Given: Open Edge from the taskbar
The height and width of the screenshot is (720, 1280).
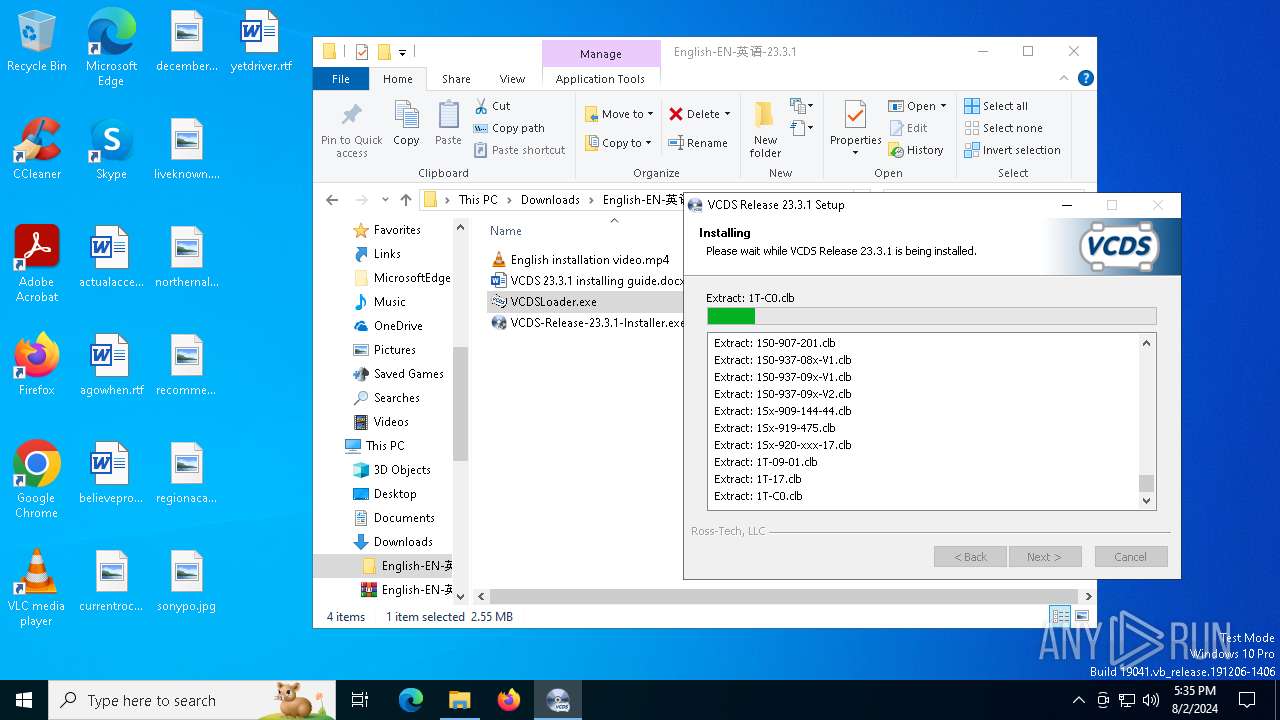Looking at the screenshot, I should click(411, 700).
